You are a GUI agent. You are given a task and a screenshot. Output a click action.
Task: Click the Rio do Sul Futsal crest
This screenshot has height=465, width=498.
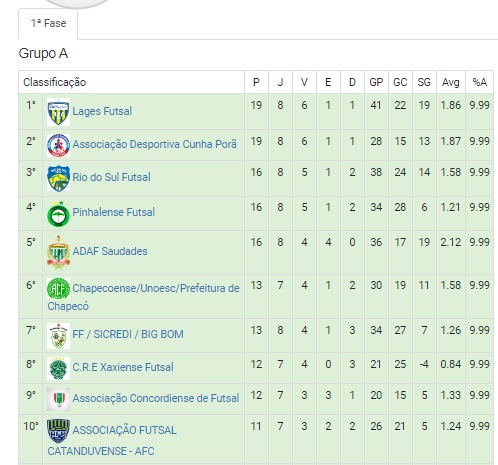click(x=58, y=178)
